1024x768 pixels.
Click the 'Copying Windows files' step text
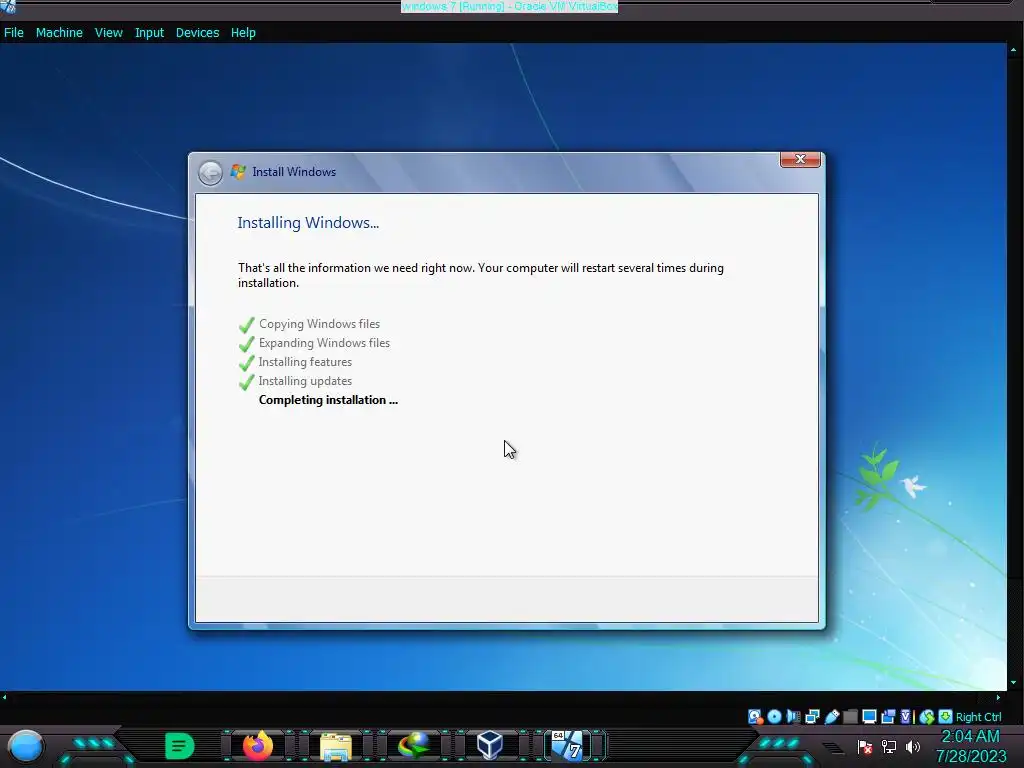click(319, 324)
